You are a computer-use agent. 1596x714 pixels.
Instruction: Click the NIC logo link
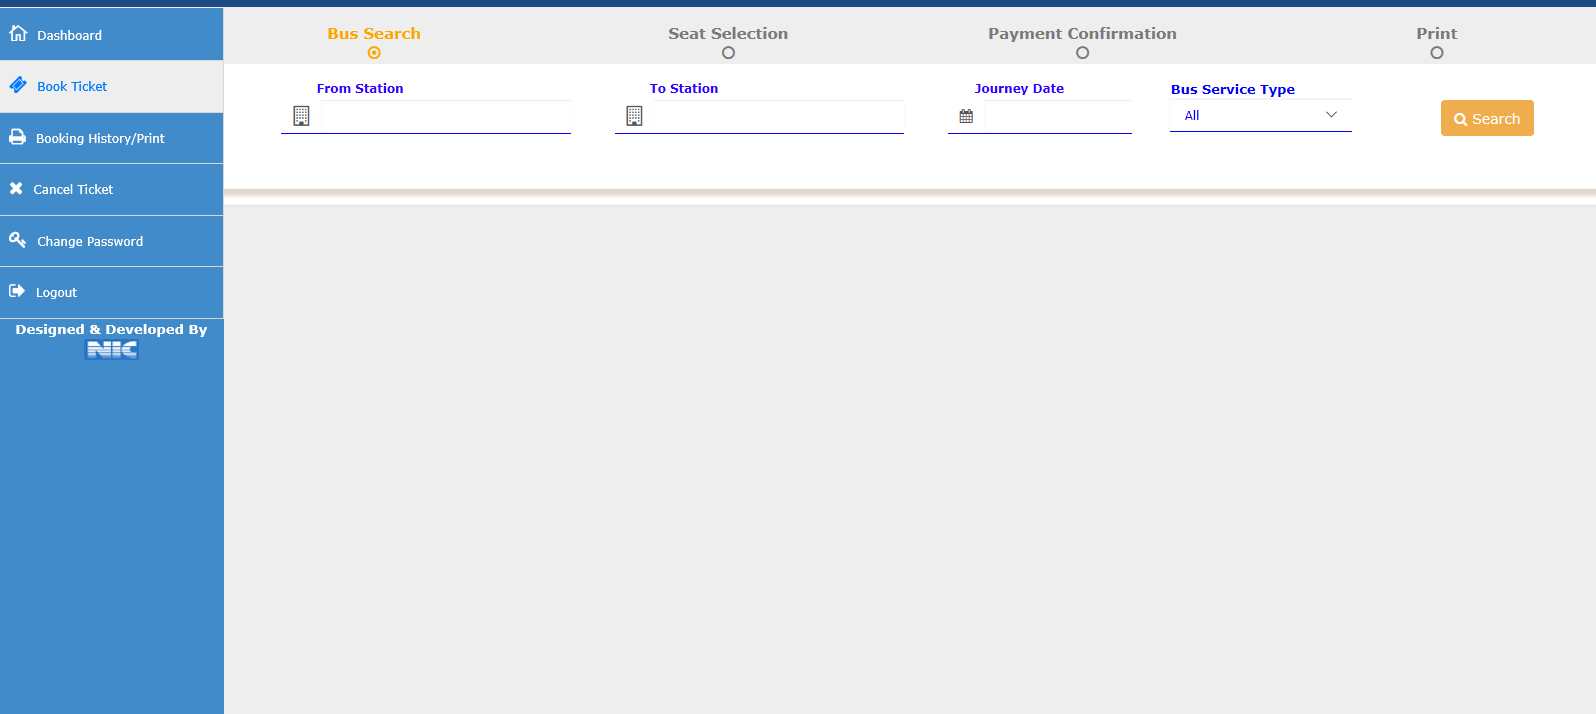112,349
